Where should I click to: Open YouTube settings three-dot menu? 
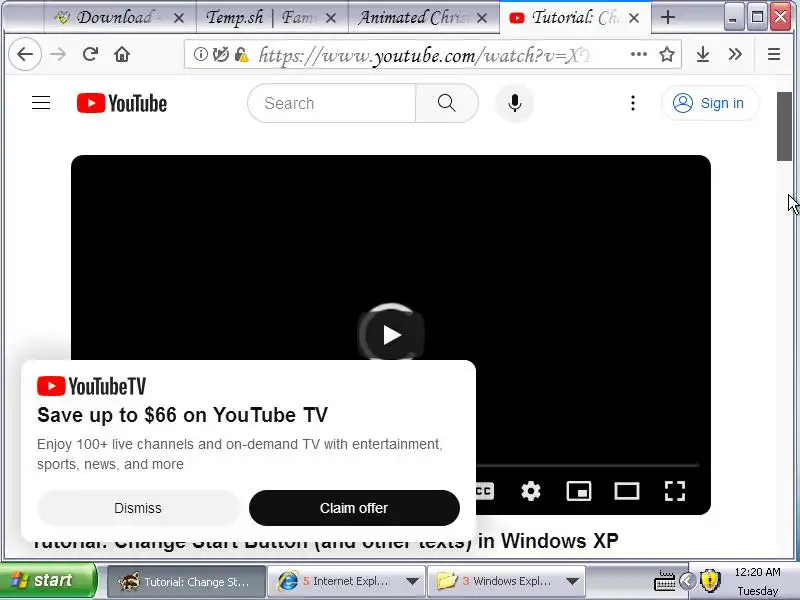pyautogui.click(x=633, y=103)
